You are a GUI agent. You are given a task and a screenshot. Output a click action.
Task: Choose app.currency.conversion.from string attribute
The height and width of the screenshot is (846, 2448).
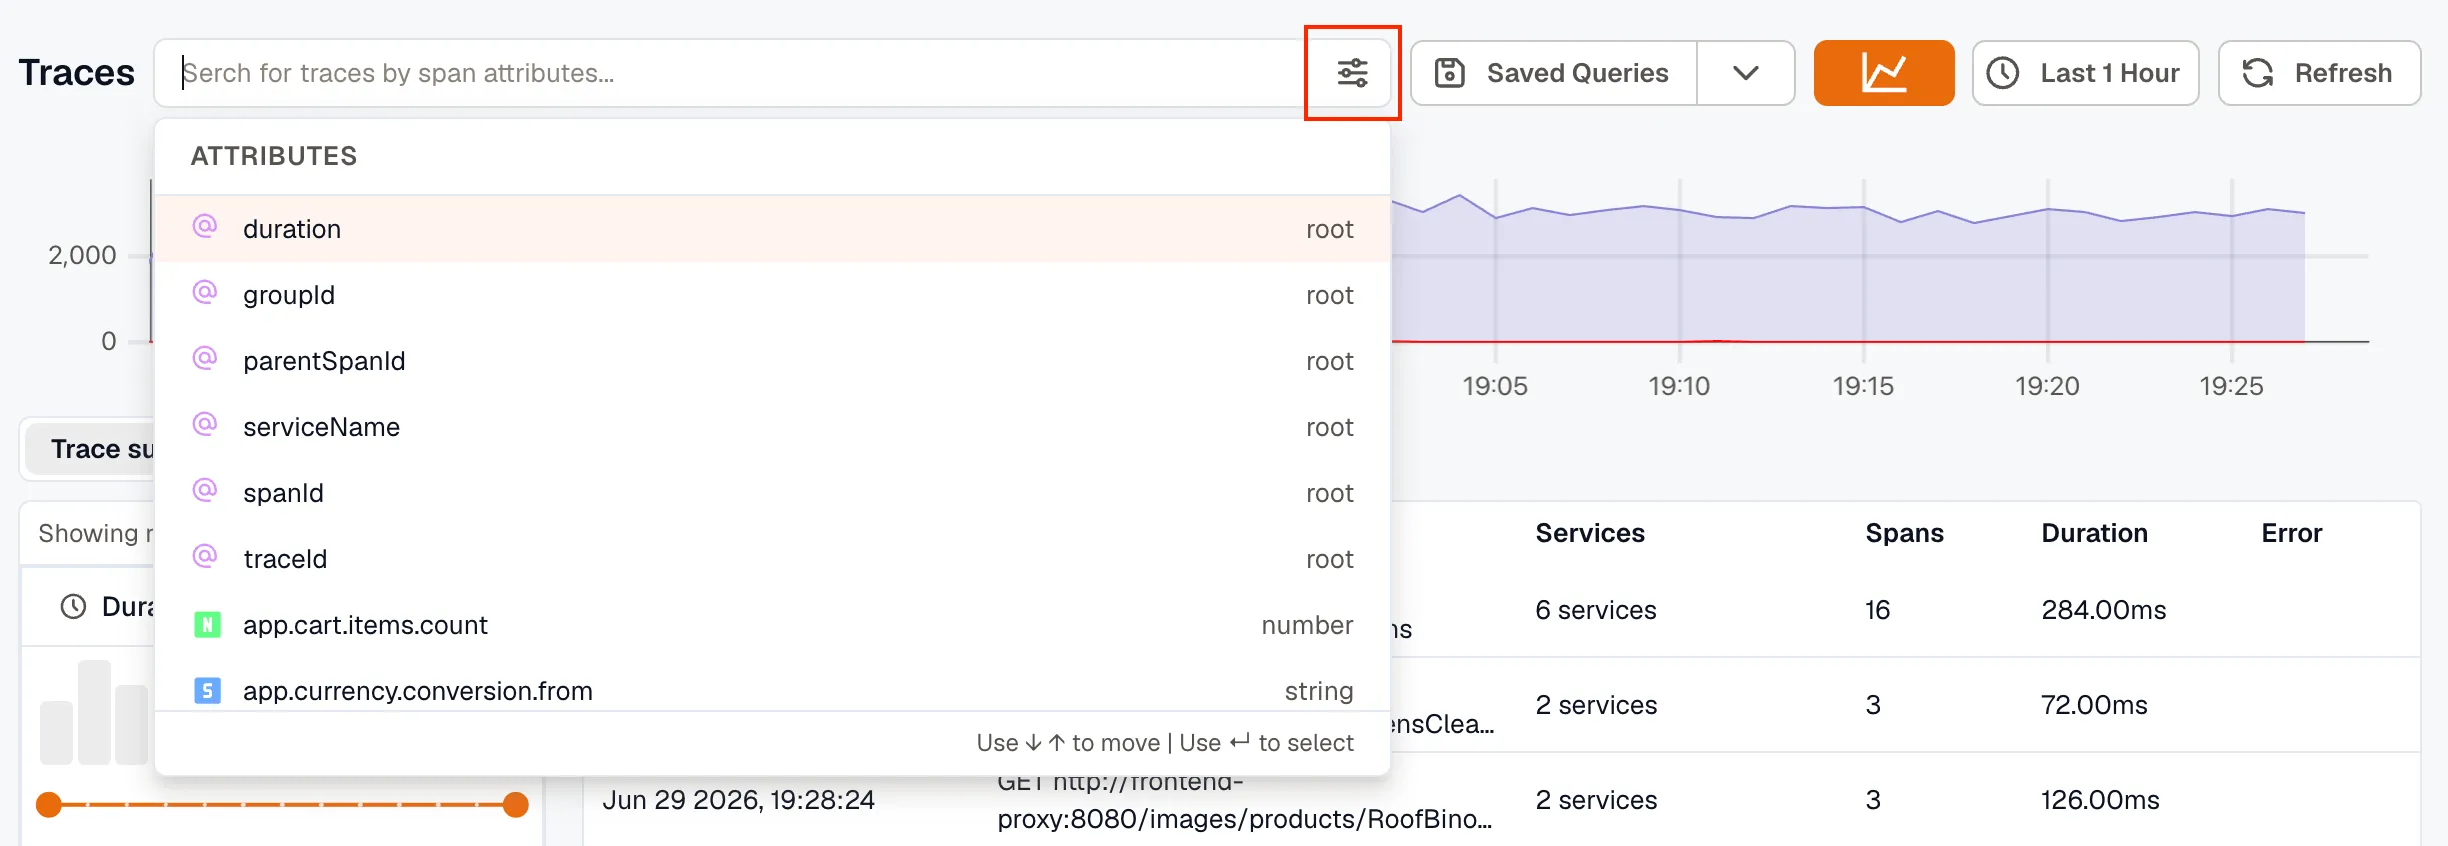coord(772,690)
